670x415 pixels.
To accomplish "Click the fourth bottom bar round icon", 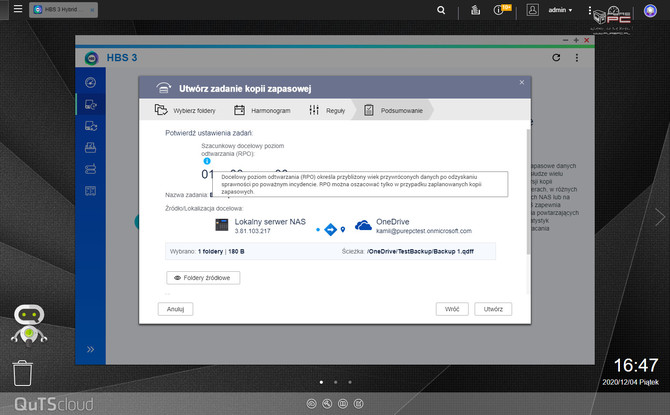I will [x=359, y=403].
